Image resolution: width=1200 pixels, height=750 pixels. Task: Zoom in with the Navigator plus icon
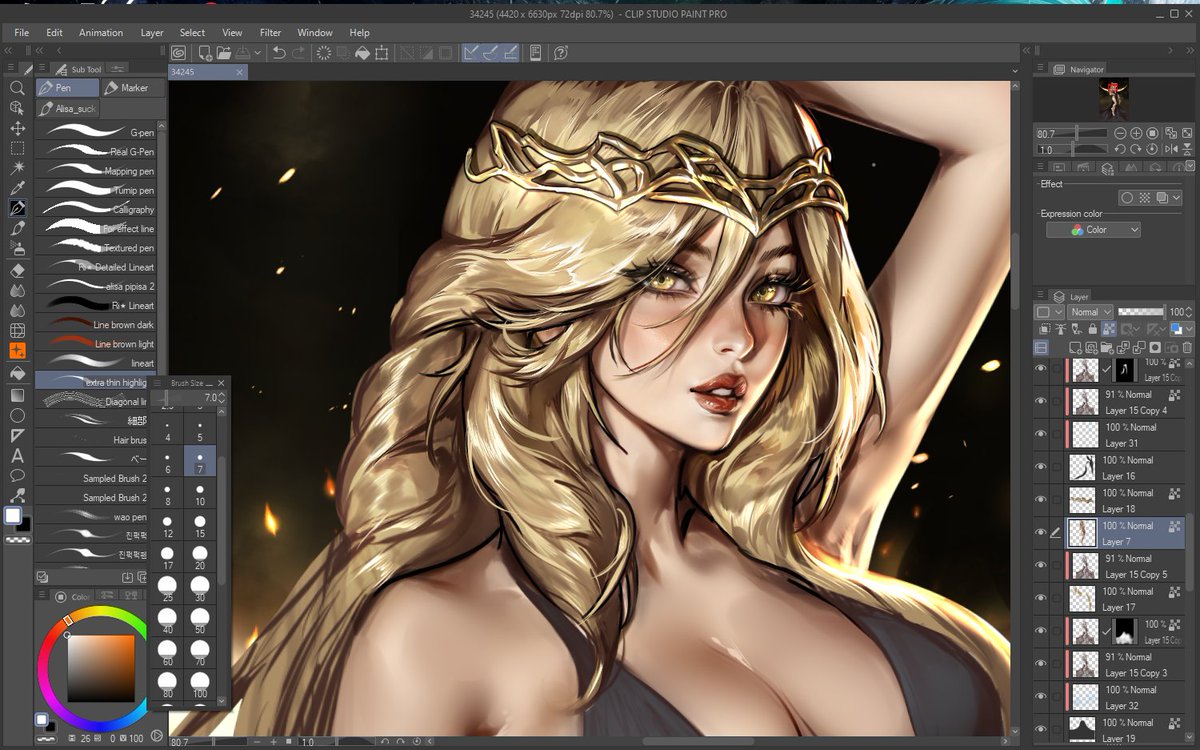coord(1137,134)
